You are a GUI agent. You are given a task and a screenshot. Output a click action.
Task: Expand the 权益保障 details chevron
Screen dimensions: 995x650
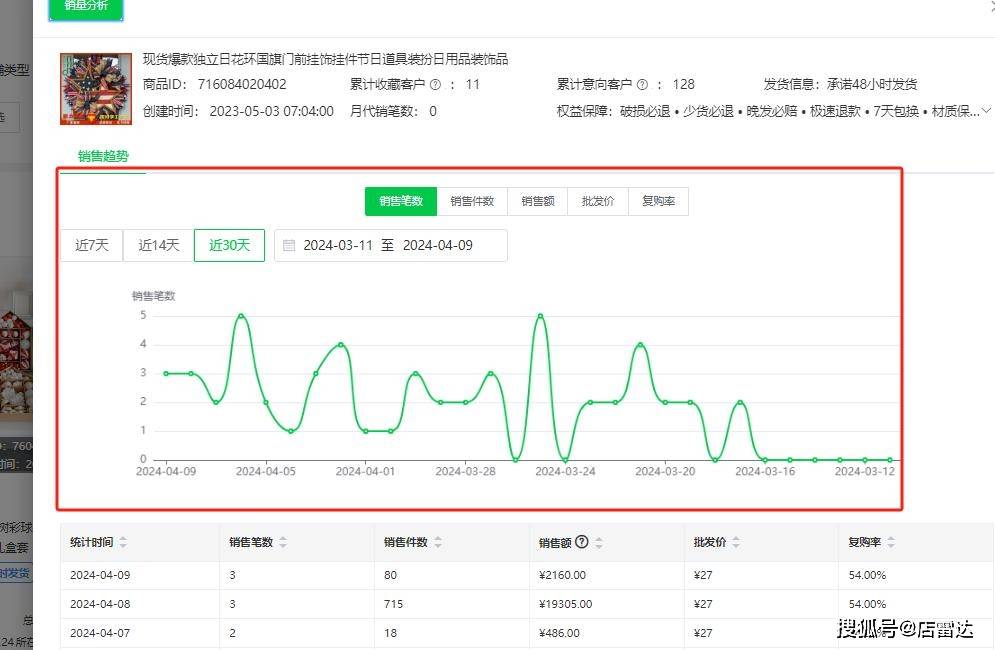(x=986, y=111)
